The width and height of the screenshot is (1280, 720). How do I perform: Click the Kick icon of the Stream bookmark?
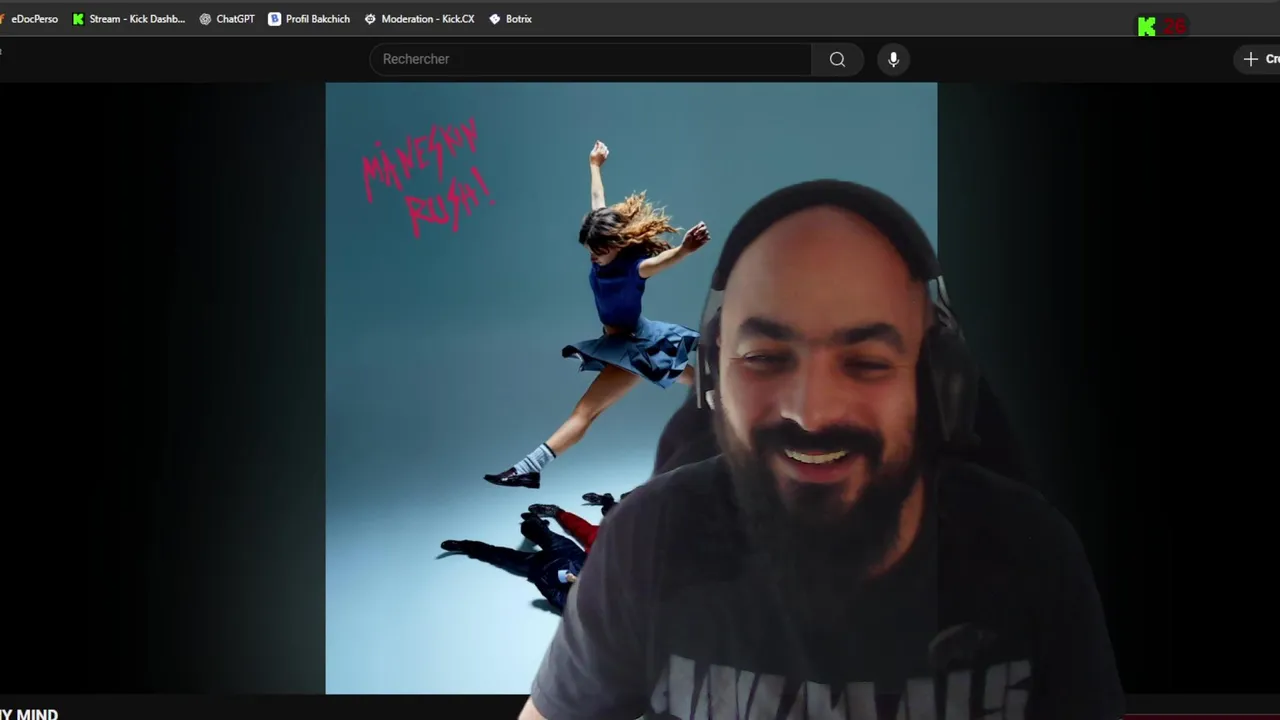78,19
